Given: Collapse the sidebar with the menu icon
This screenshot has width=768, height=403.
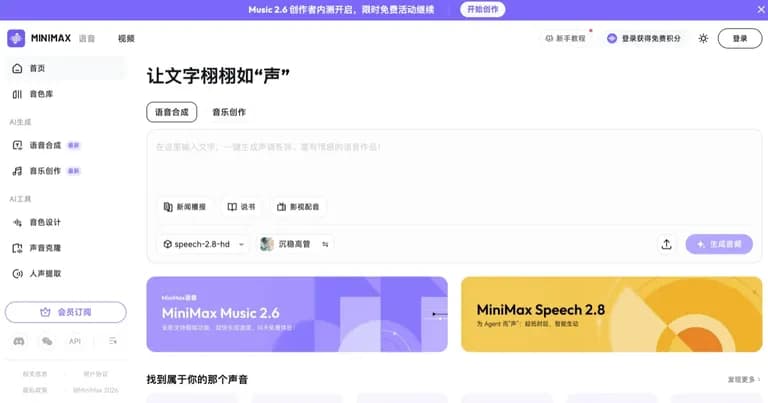Looking at the screenshot, I should point(113,341).
